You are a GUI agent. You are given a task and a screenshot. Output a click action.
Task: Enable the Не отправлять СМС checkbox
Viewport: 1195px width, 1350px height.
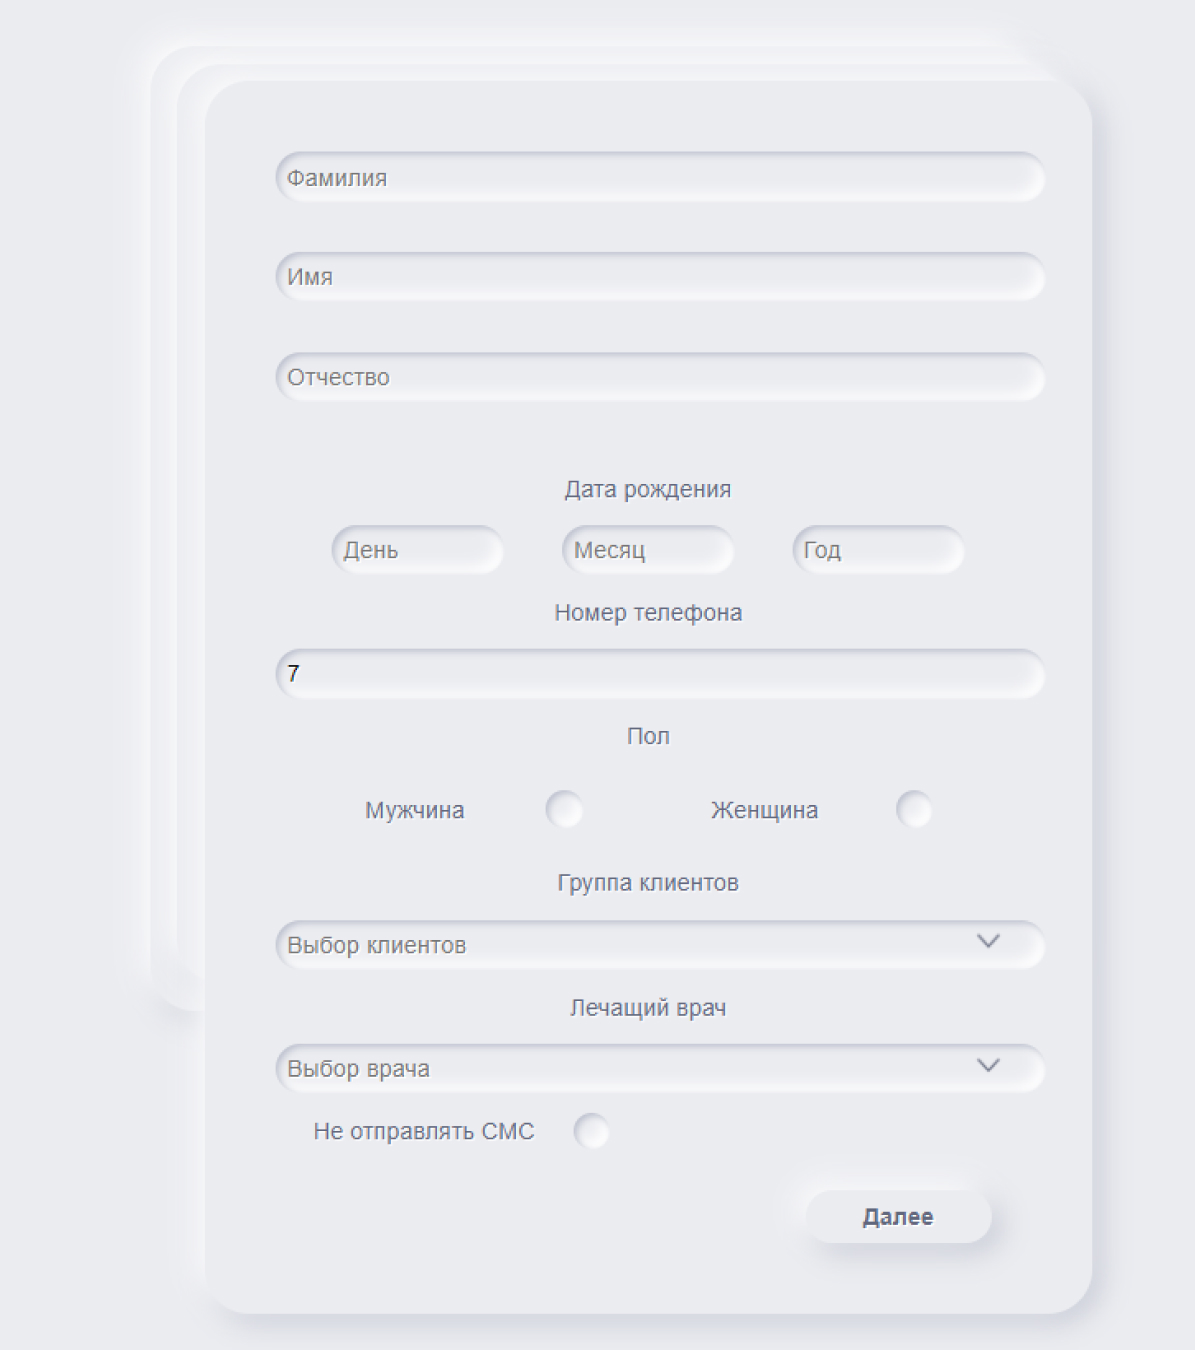[x=591, y=1131]
